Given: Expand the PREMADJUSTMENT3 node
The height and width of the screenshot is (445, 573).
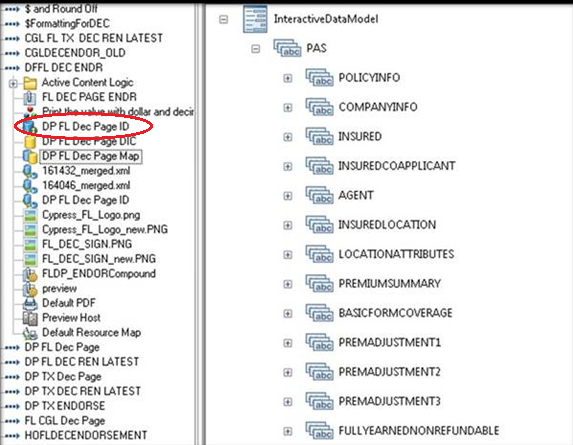Looking at the screenshot, I should (288, 402).
